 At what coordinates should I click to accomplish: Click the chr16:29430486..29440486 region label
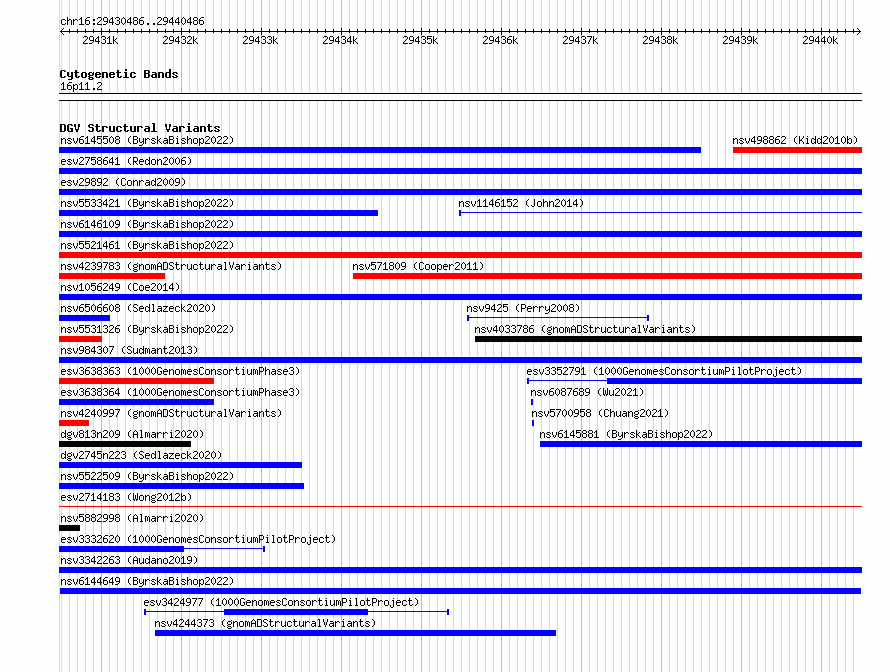point(132,21)
